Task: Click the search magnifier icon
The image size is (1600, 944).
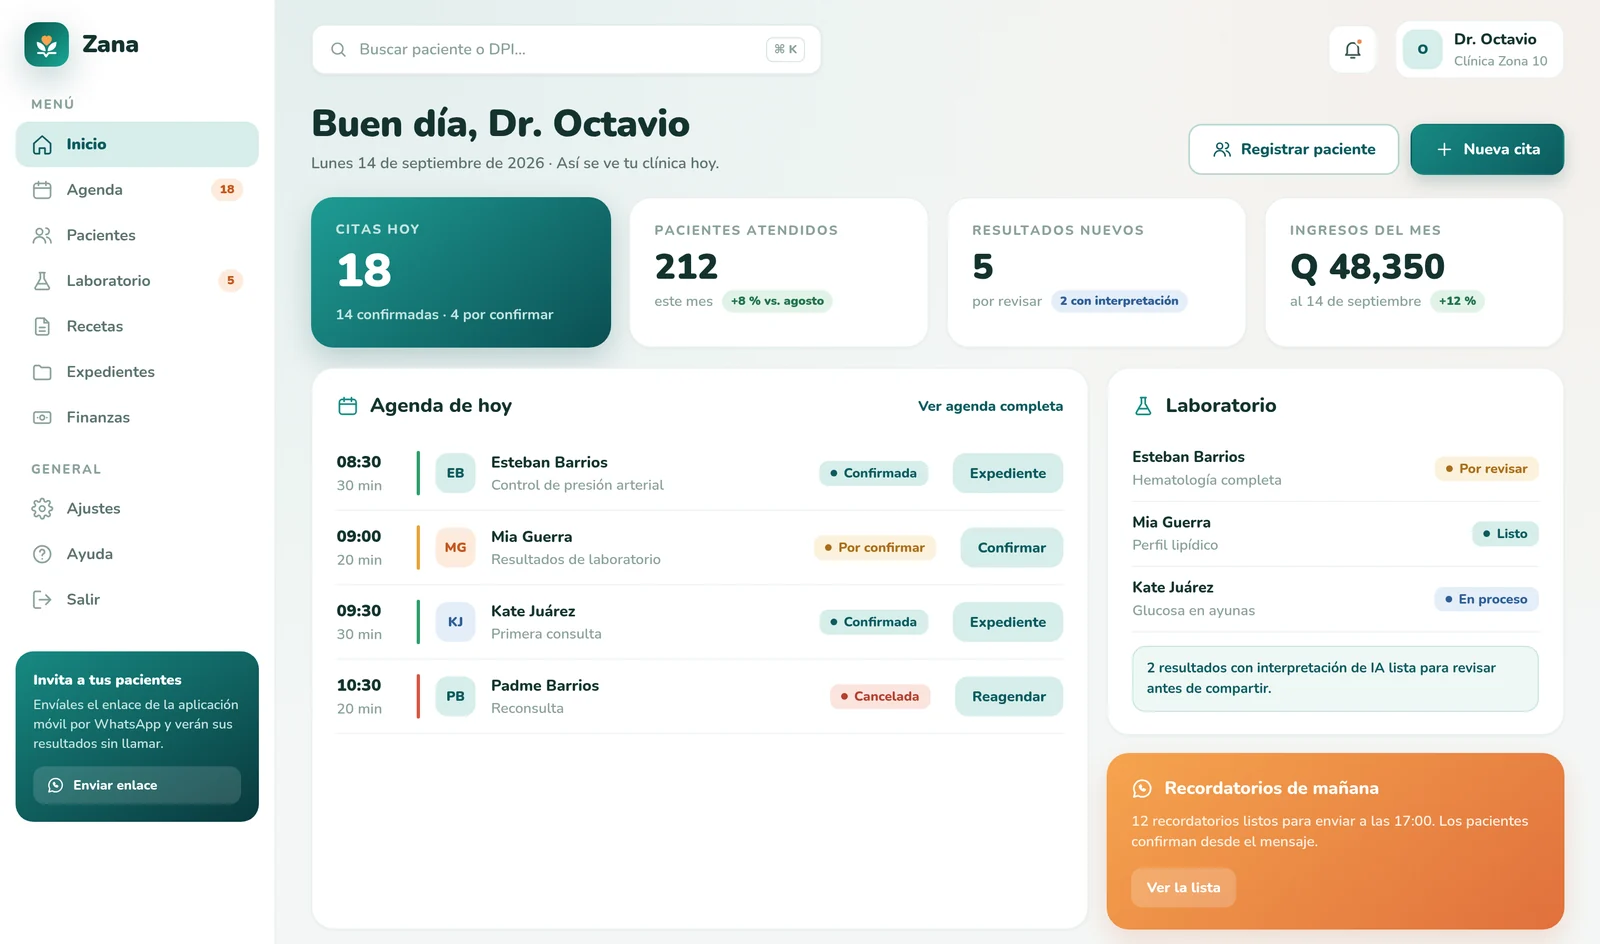Action: pyautogui.click(x=338, y=49)
